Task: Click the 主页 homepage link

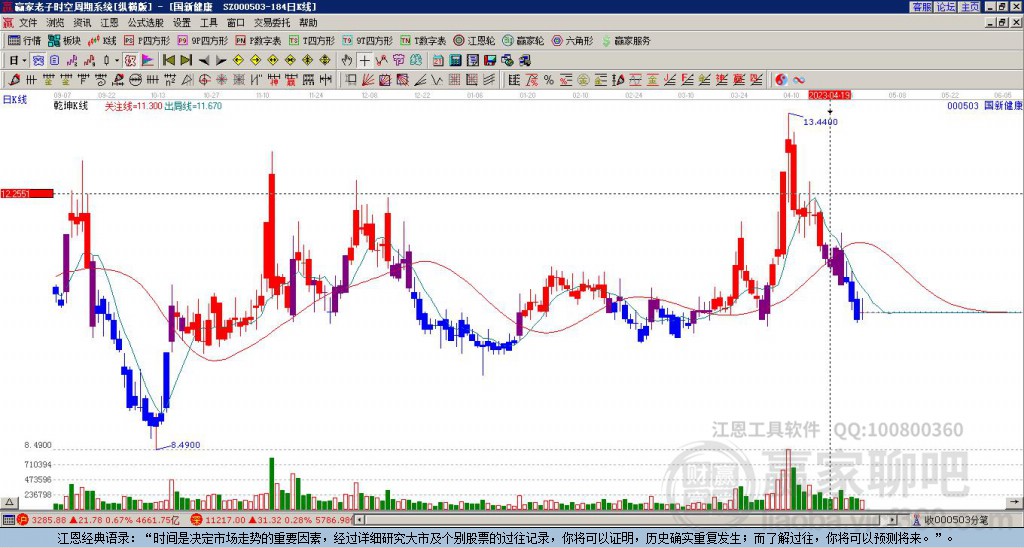Action: point(969,7)
